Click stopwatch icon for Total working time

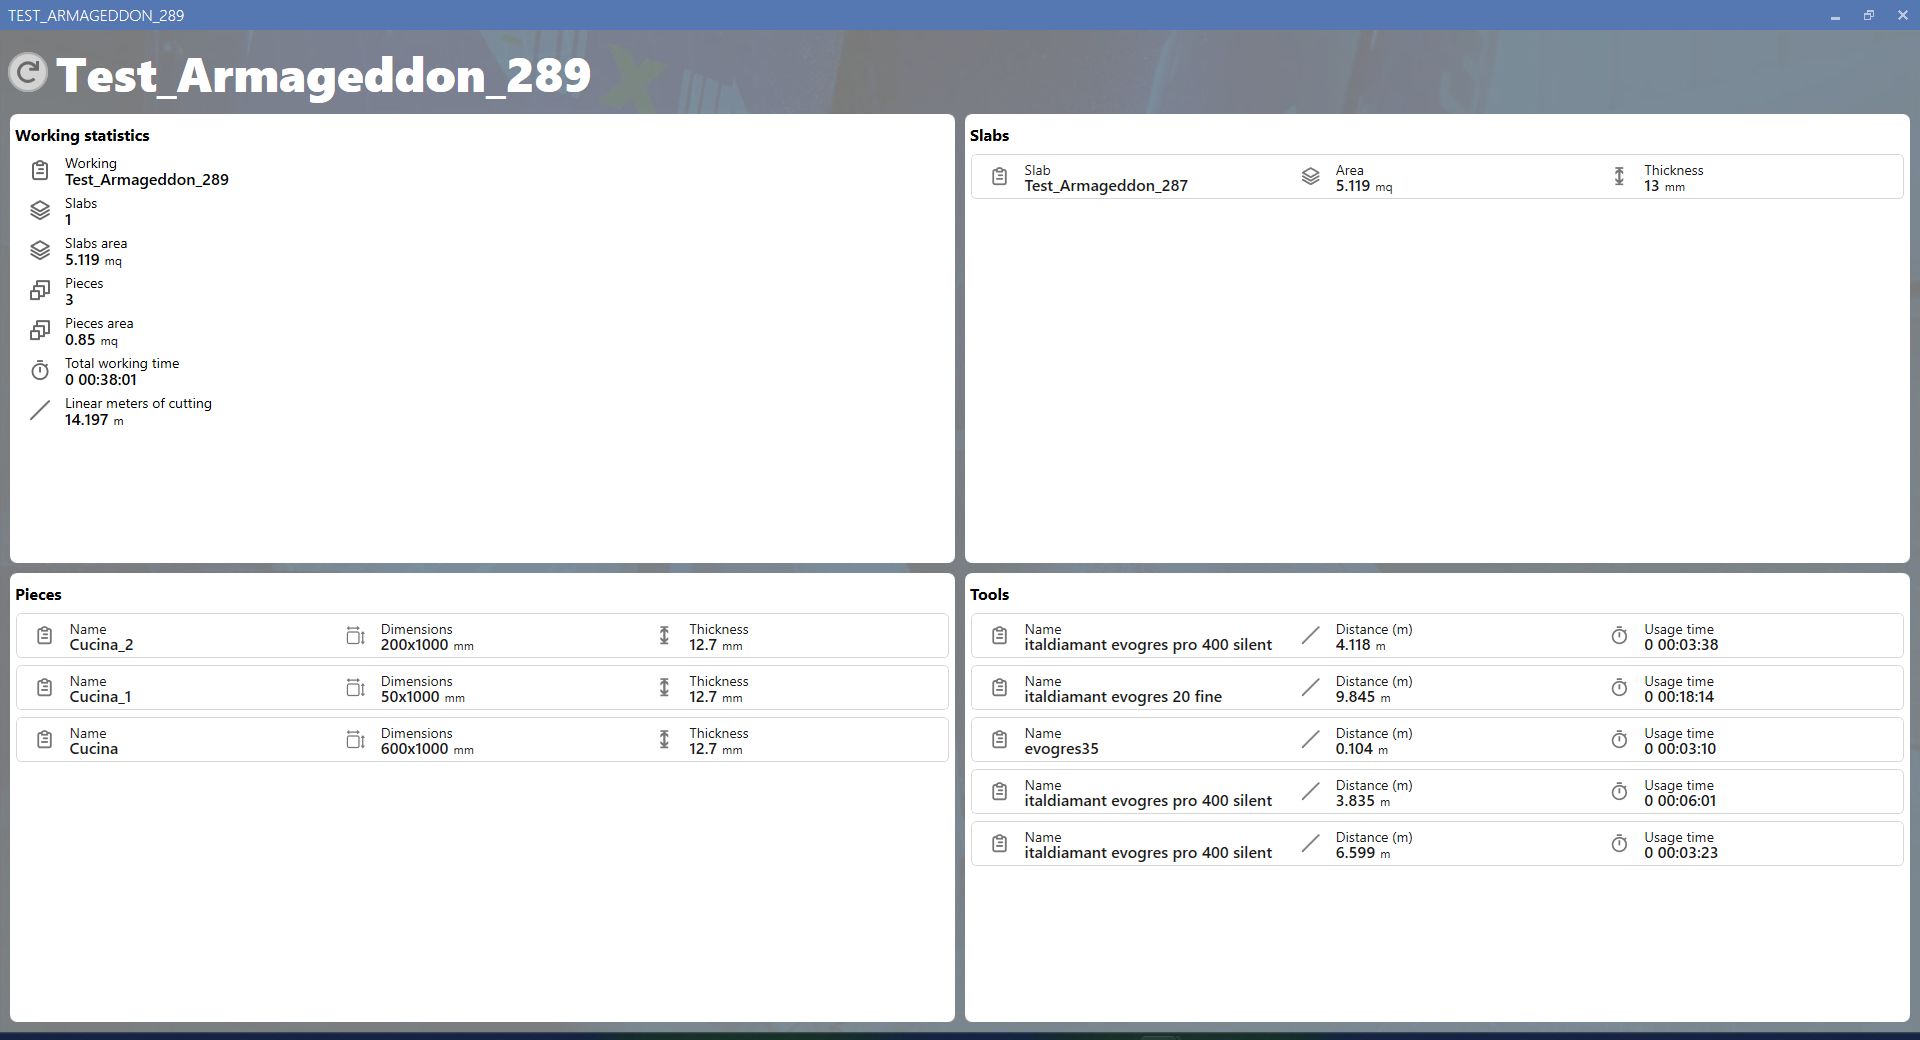39,370
